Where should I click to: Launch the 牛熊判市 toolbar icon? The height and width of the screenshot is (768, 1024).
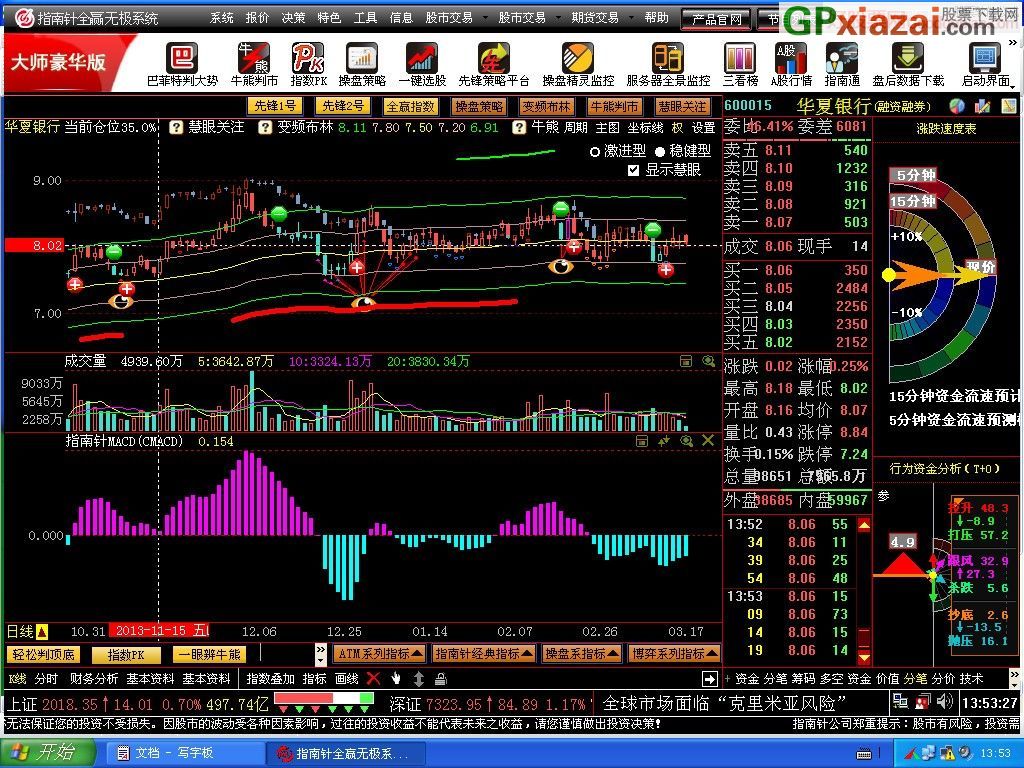point(254,65)
